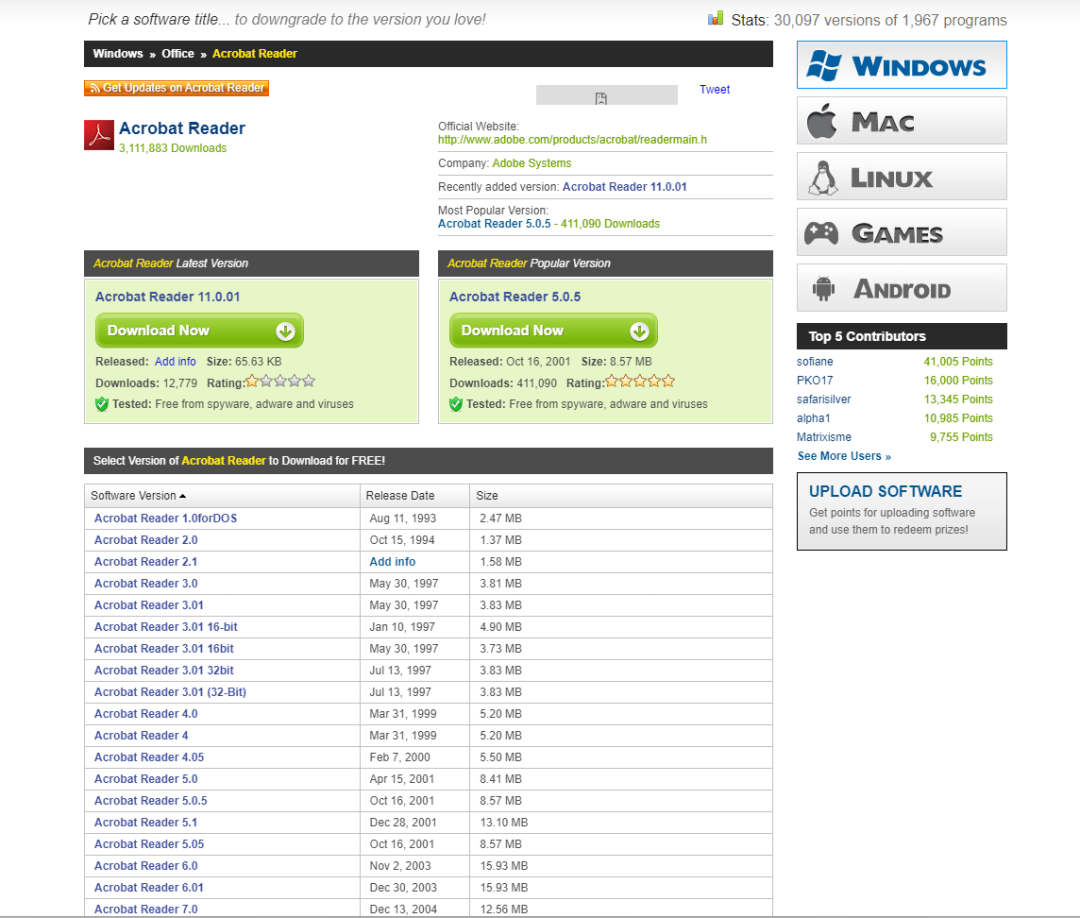This screenshot has width=1080, height=918.
Task: Click the stats bar chart icon
Action: pyautogui.click(x=716, y=19)
